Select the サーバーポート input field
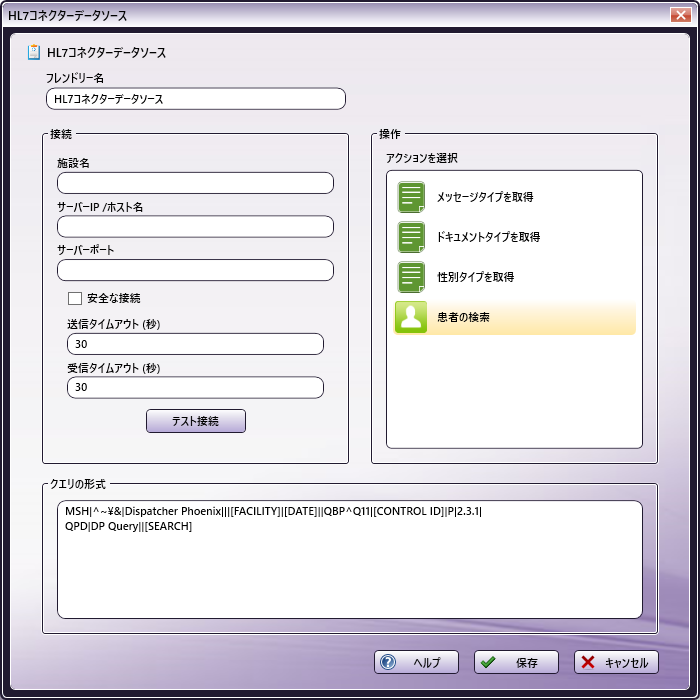Screen dimensions: 700x700 coord(195,270)
